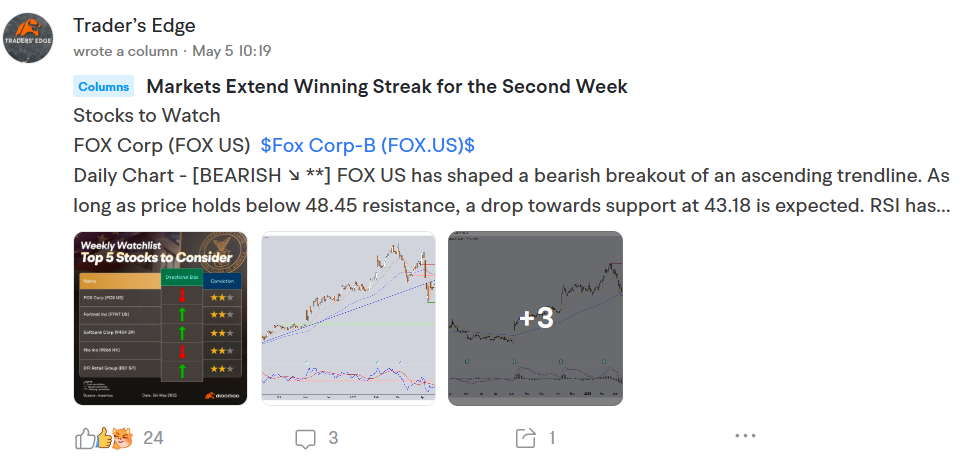This screenshot has width=976, height=474.
Task: Click the Columns category tag
Action: pos(103,86)
